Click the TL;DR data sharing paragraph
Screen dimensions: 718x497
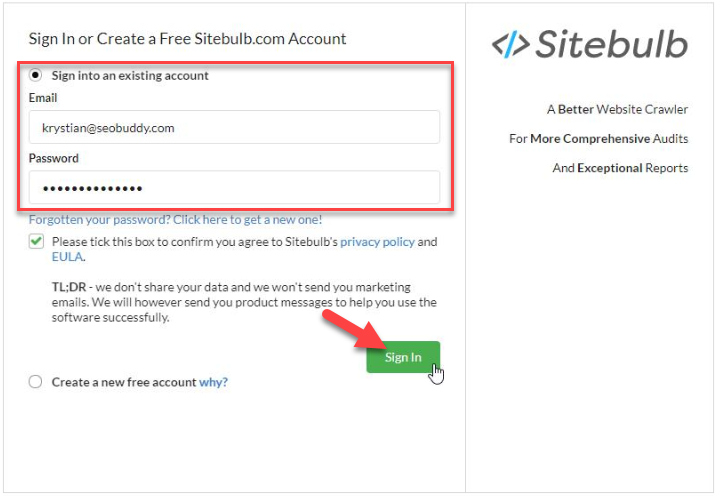click(244, 302)
